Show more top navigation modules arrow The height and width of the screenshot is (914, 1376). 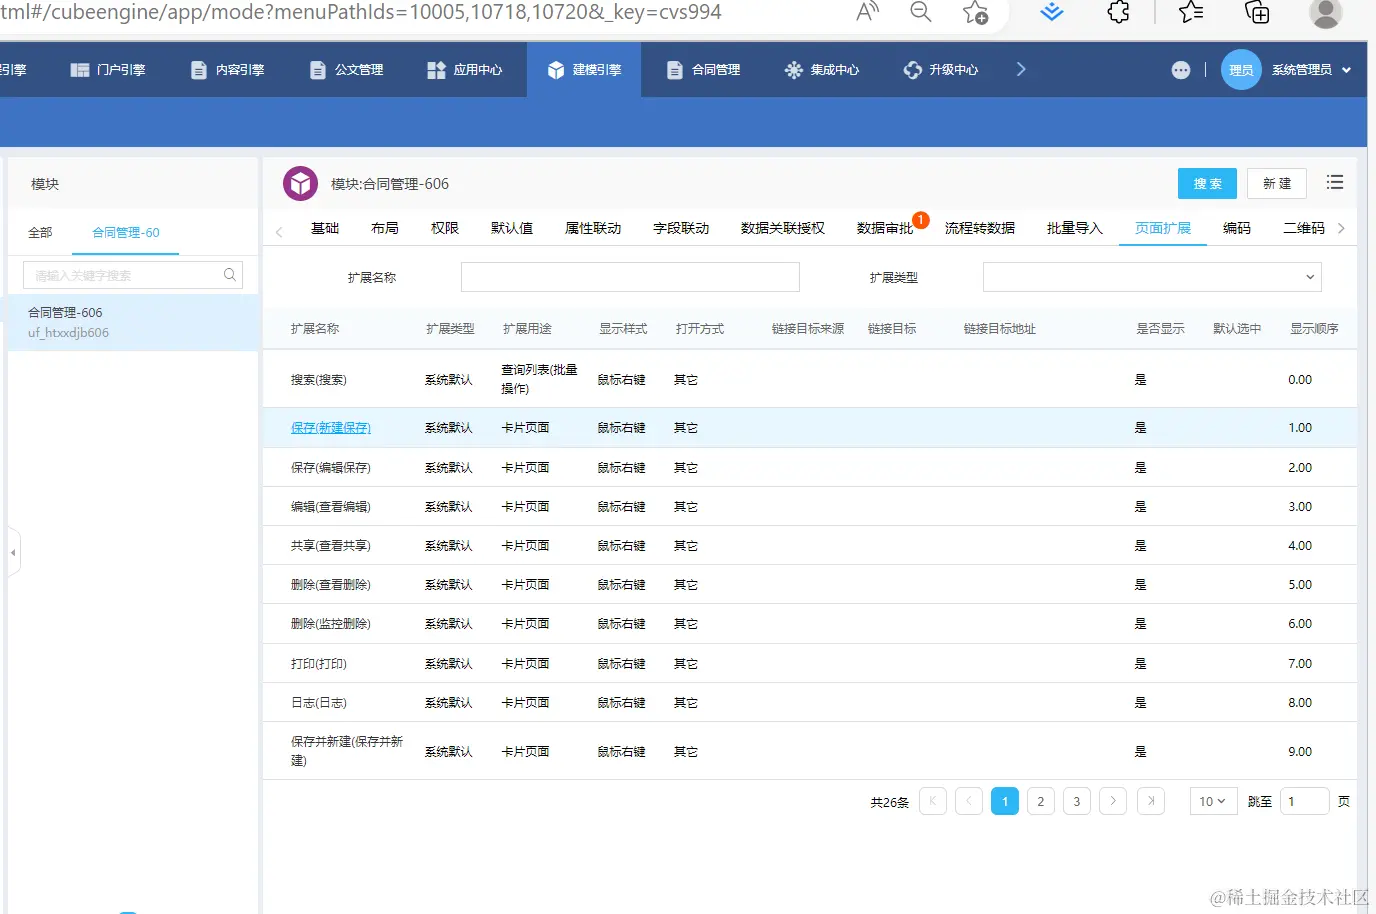tap(1020, 69)
